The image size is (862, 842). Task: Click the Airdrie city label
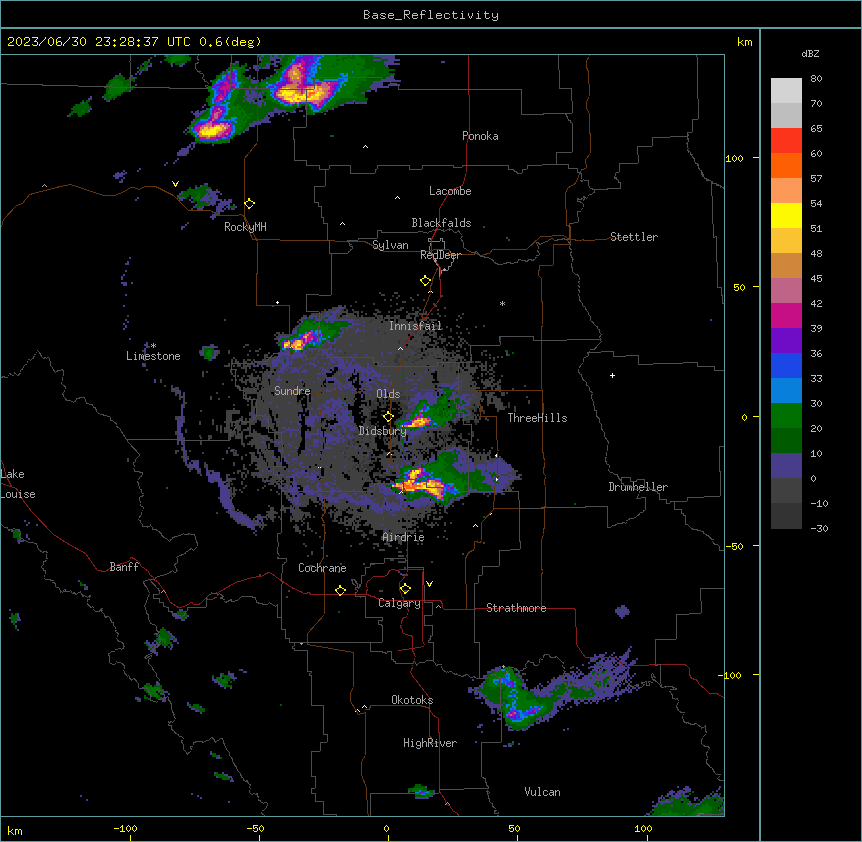pyautogui.click(x=404, y=537)
